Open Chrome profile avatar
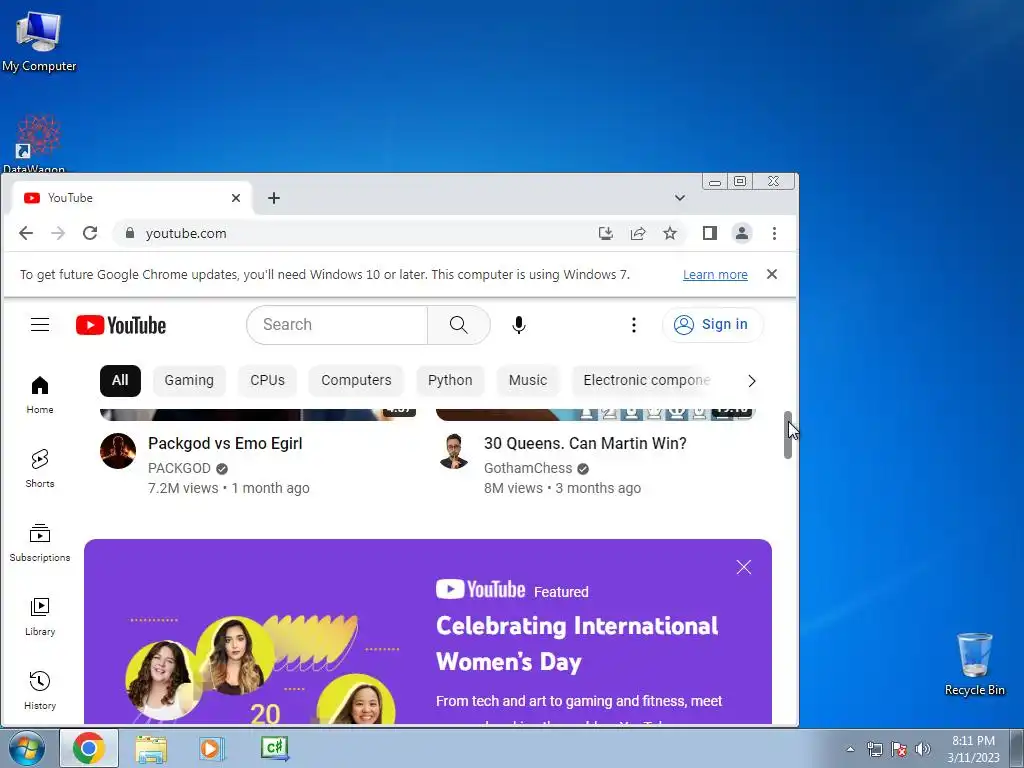The image size is (1024, 768). [742, 233]
